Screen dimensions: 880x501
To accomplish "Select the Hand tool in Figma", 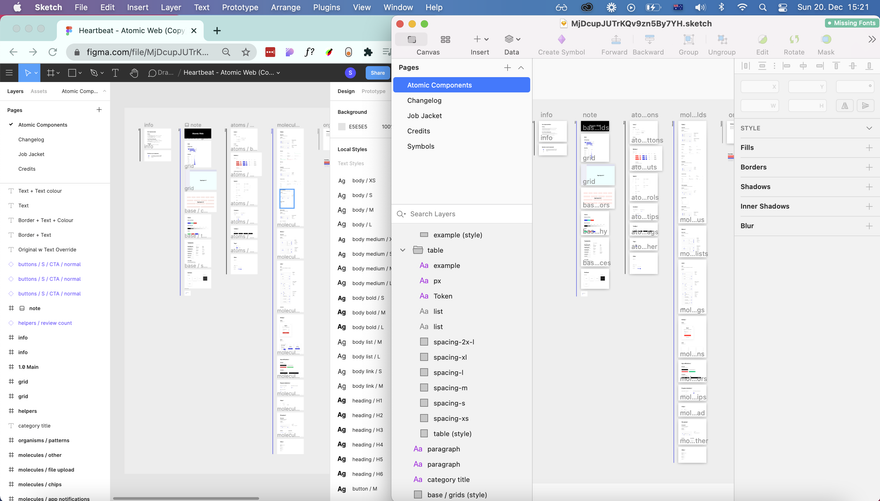I will (134, 72).
